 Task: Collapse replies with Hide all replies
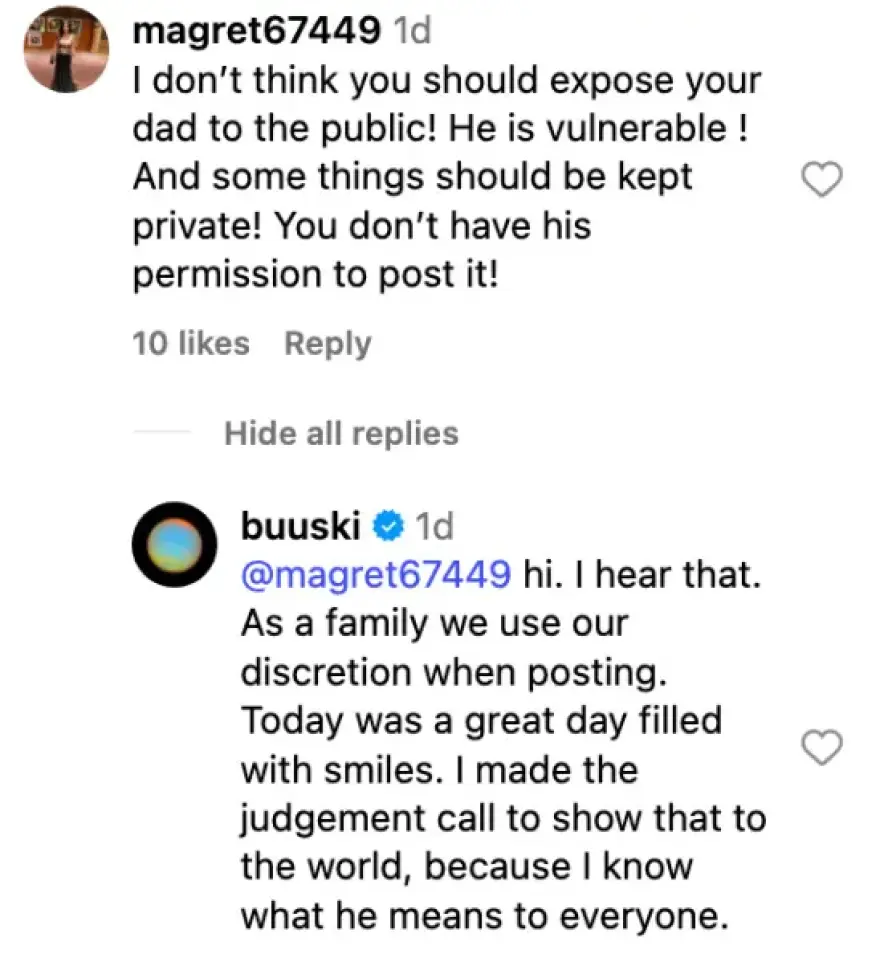coord(341,433)
